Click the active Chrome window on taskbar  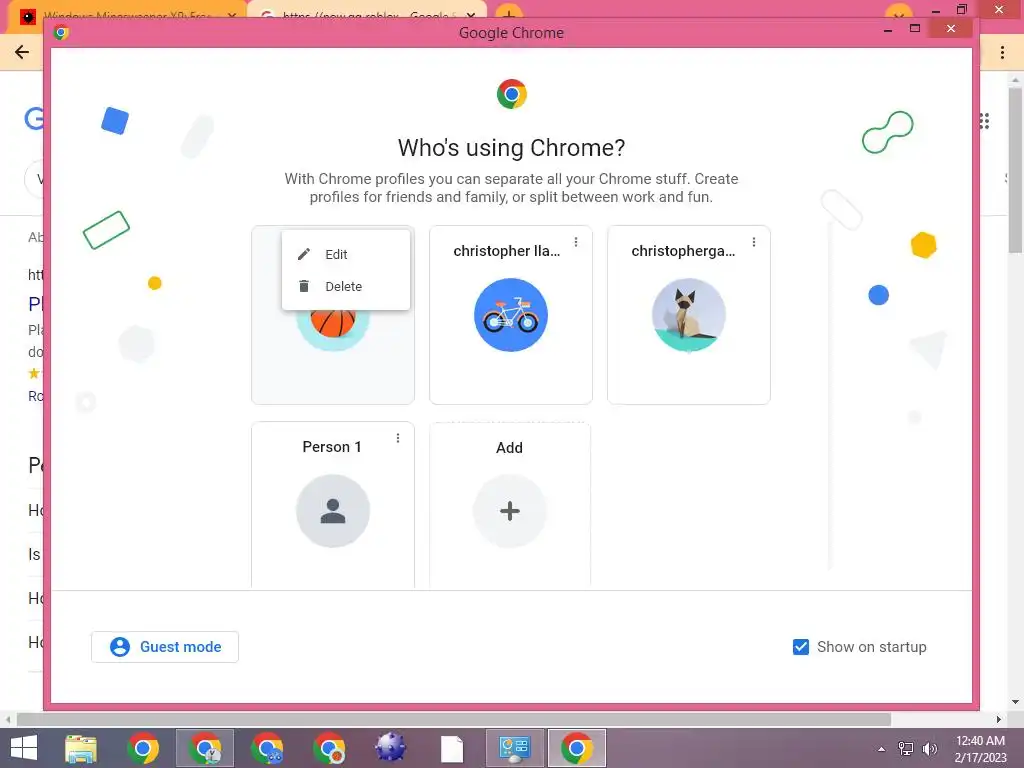pos(577,748)
